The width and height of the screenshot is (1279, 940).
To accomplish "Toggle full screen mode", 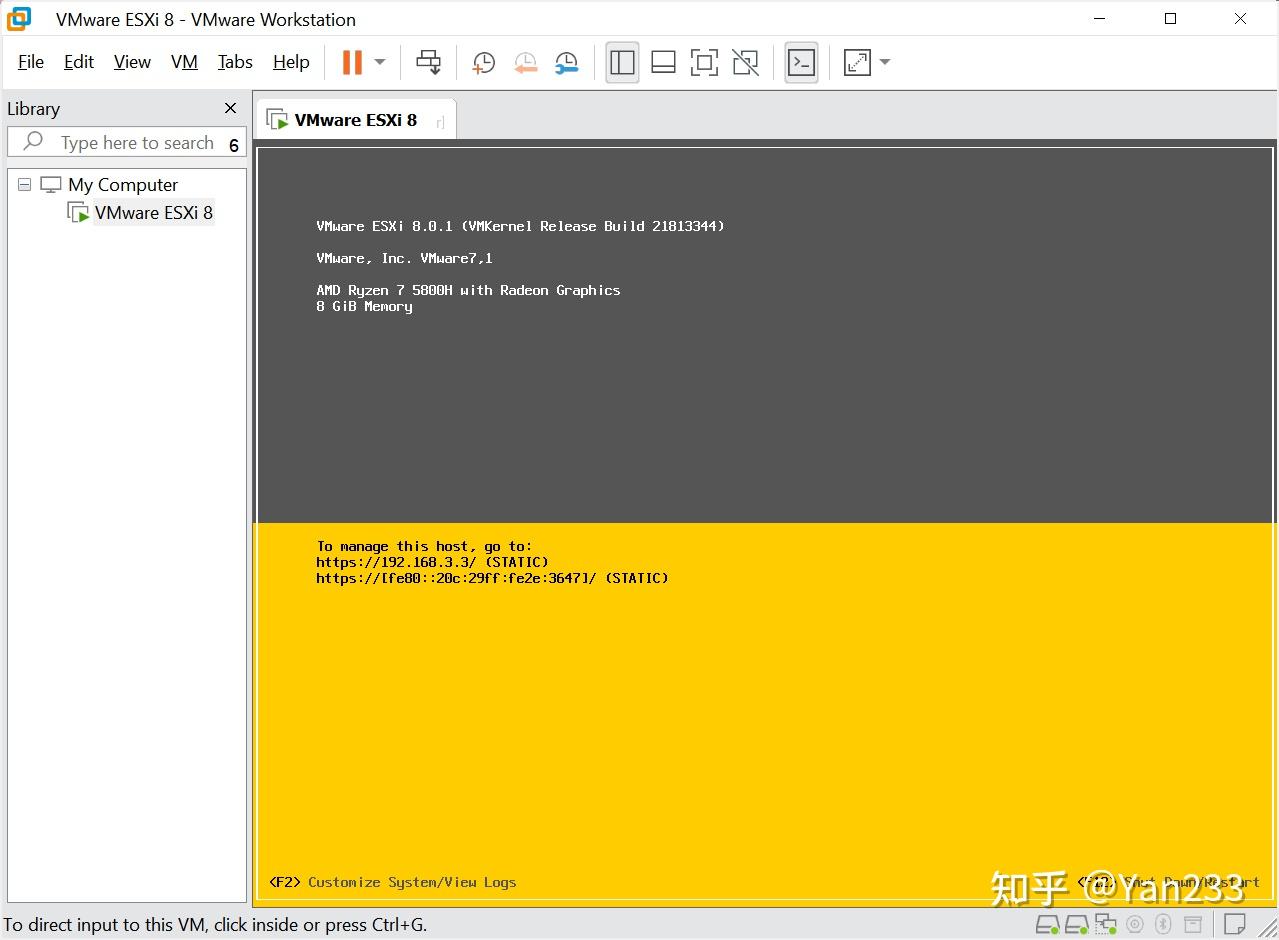I will 704,62.
